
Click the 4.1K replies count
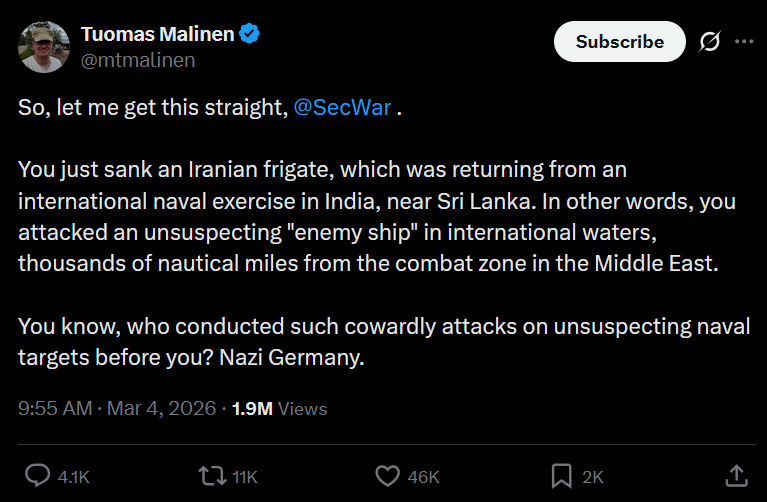[x=73, y=477]
